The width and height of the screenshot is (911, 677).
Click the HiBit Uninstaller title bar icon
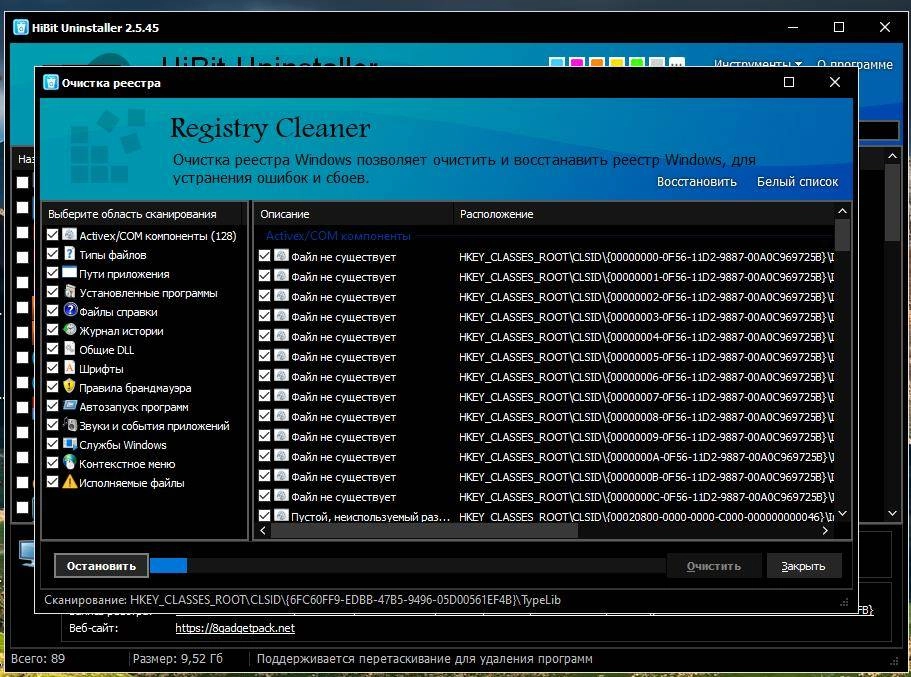[x=21, y=27]
